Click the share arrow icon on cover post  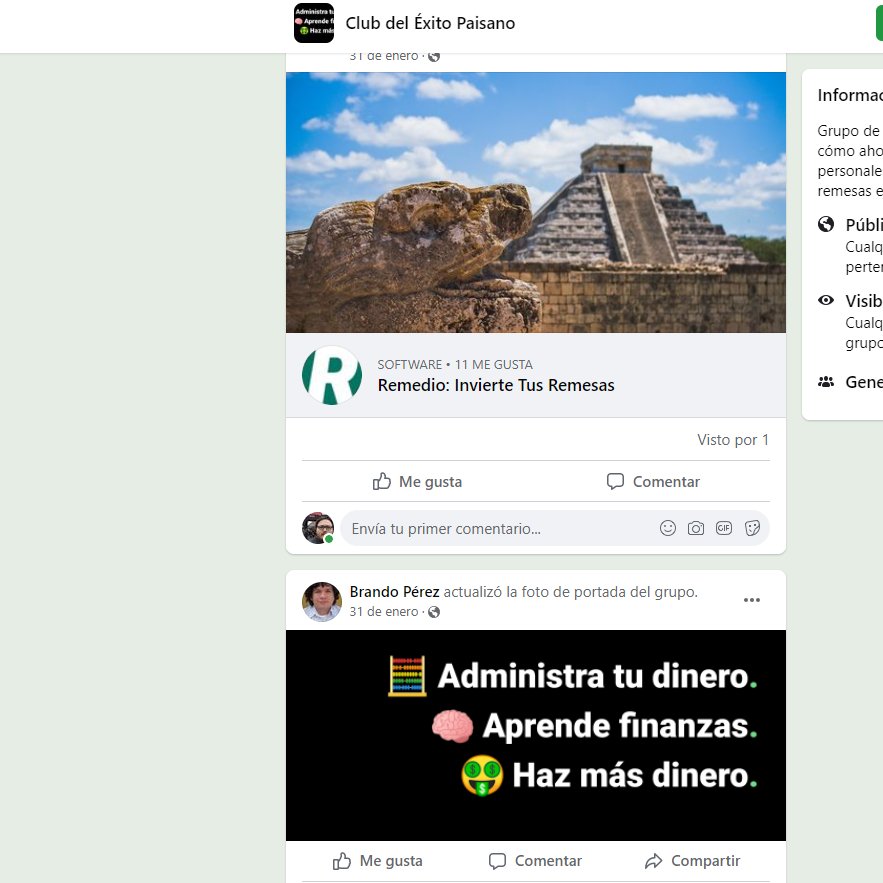[x=654, y=861]
